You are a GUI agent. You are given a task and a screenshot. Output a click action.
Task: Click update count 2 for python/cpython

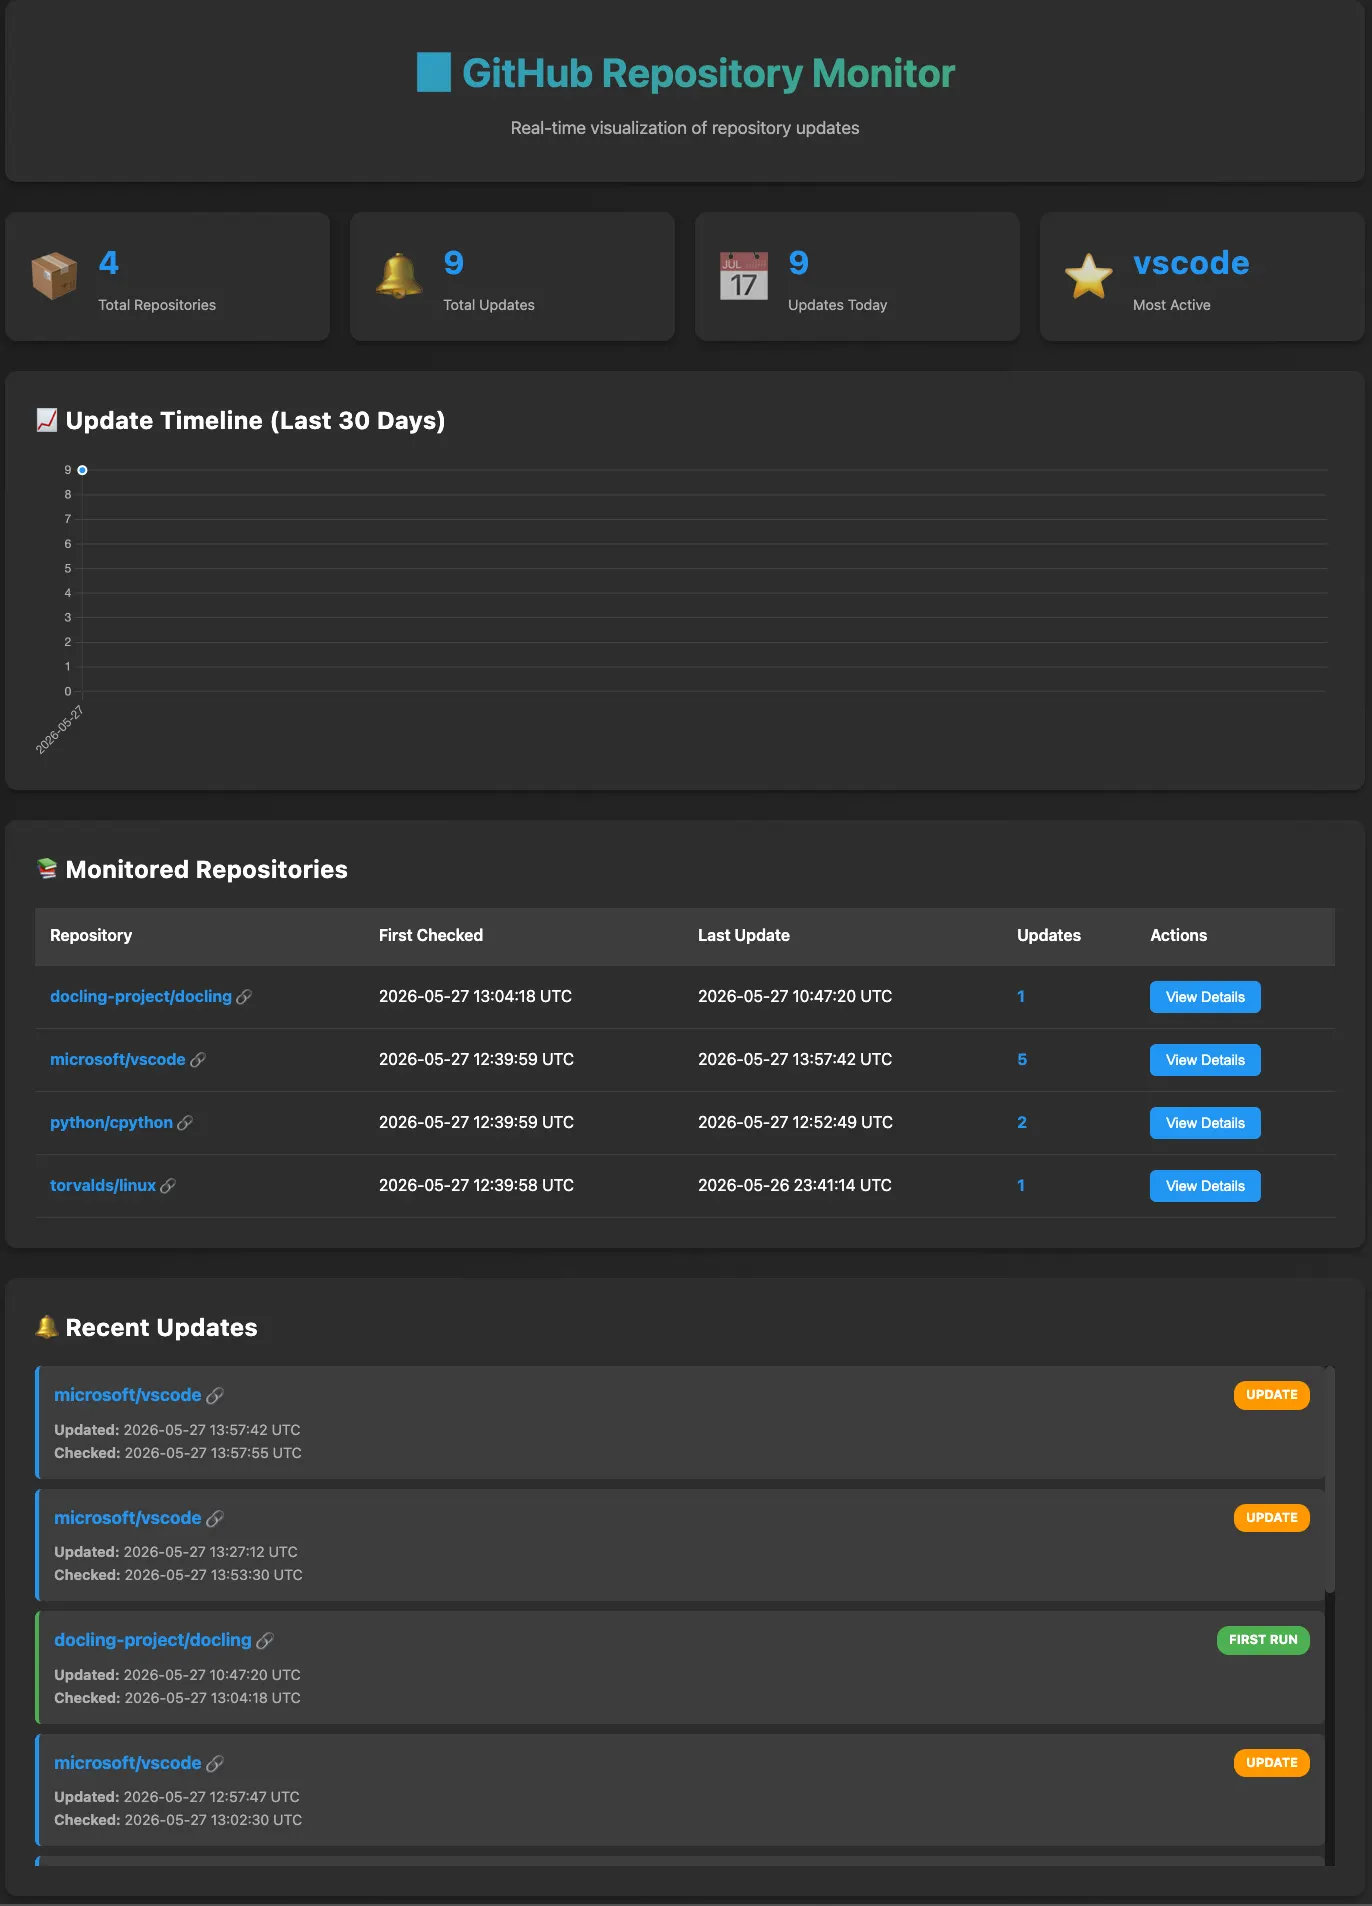pyautogui.click(x=1022, y=1123)
